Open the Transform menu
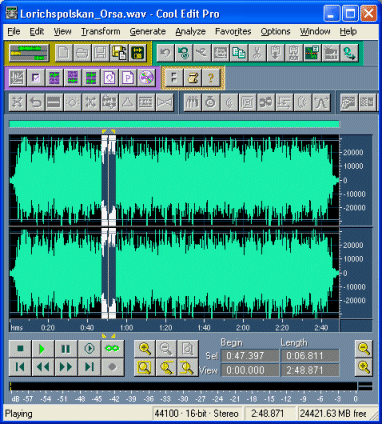This screenshot has width=382, height=424. point(101,32)
